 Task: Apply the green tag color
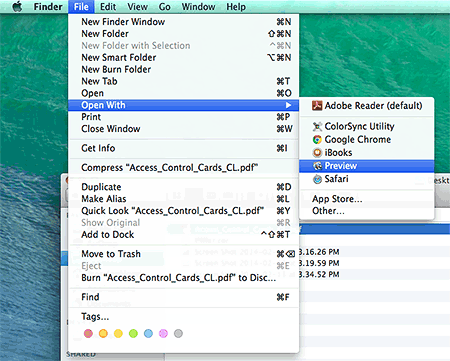click(x=133, y=333)
